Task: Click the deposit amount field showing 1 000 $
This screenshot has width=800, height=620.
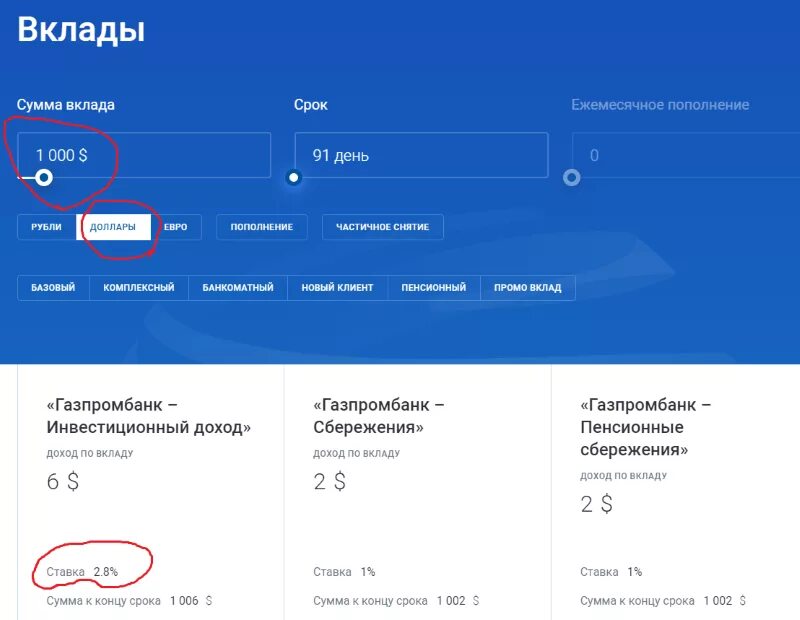Action: pos(144,155)
